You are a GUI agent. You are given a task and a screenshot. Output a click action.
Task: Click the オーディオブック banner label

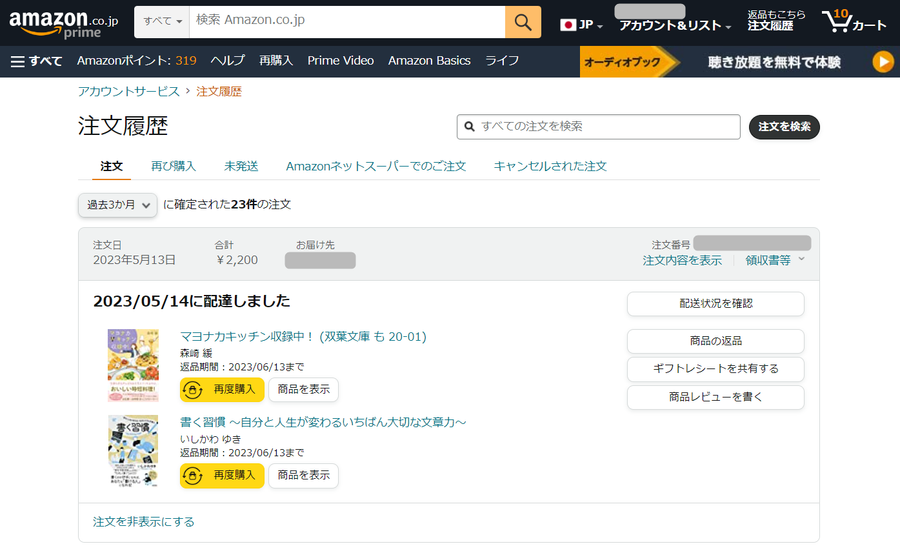[x=622, y=62]
